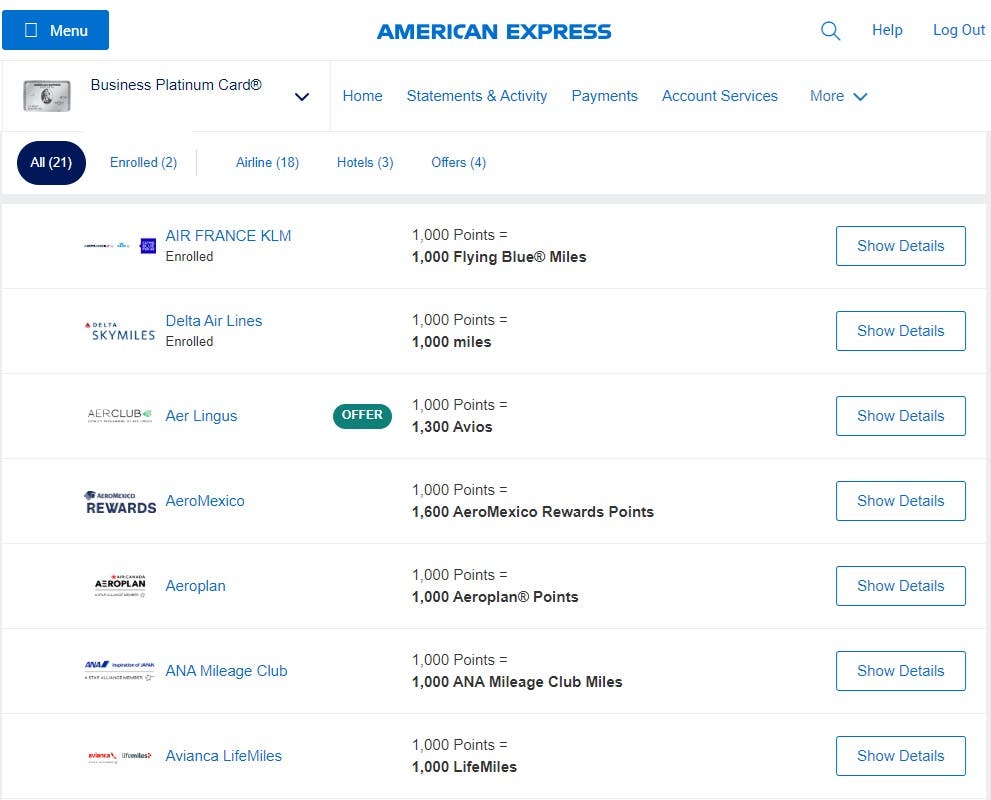Open the search icon
This screenshot has width=991, height=800.
[830, 30]
